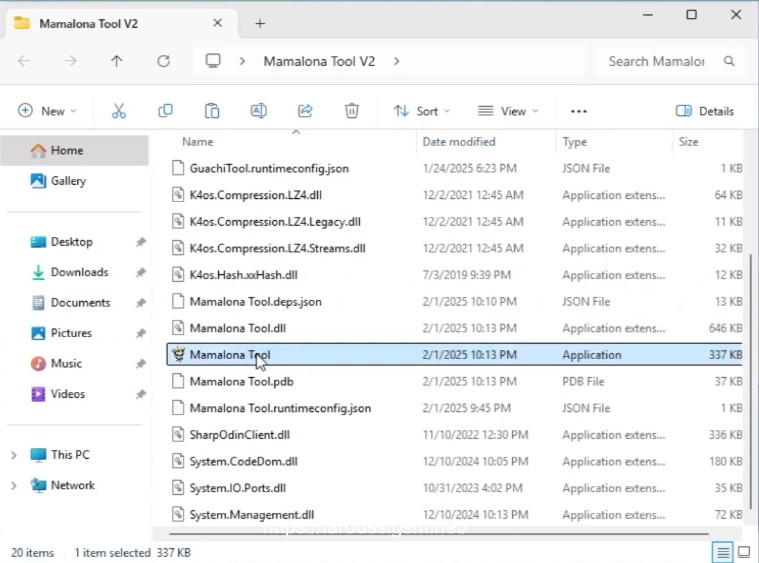759x563 pixels.
Task: Open the See more ellipsis menu
Action: click(578, 111)
